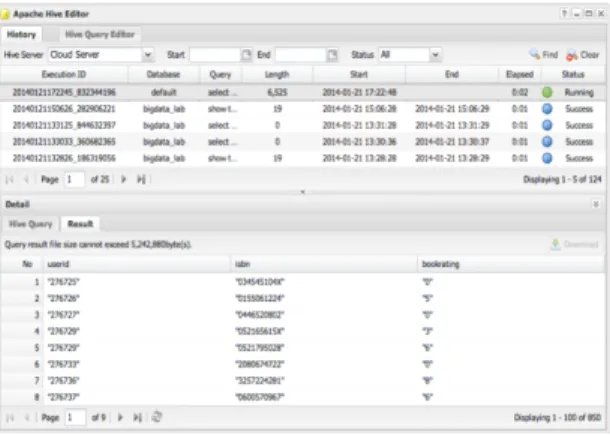The image size is (610, 435).
Task: Click the Find button
Action: tap(543, 55)
